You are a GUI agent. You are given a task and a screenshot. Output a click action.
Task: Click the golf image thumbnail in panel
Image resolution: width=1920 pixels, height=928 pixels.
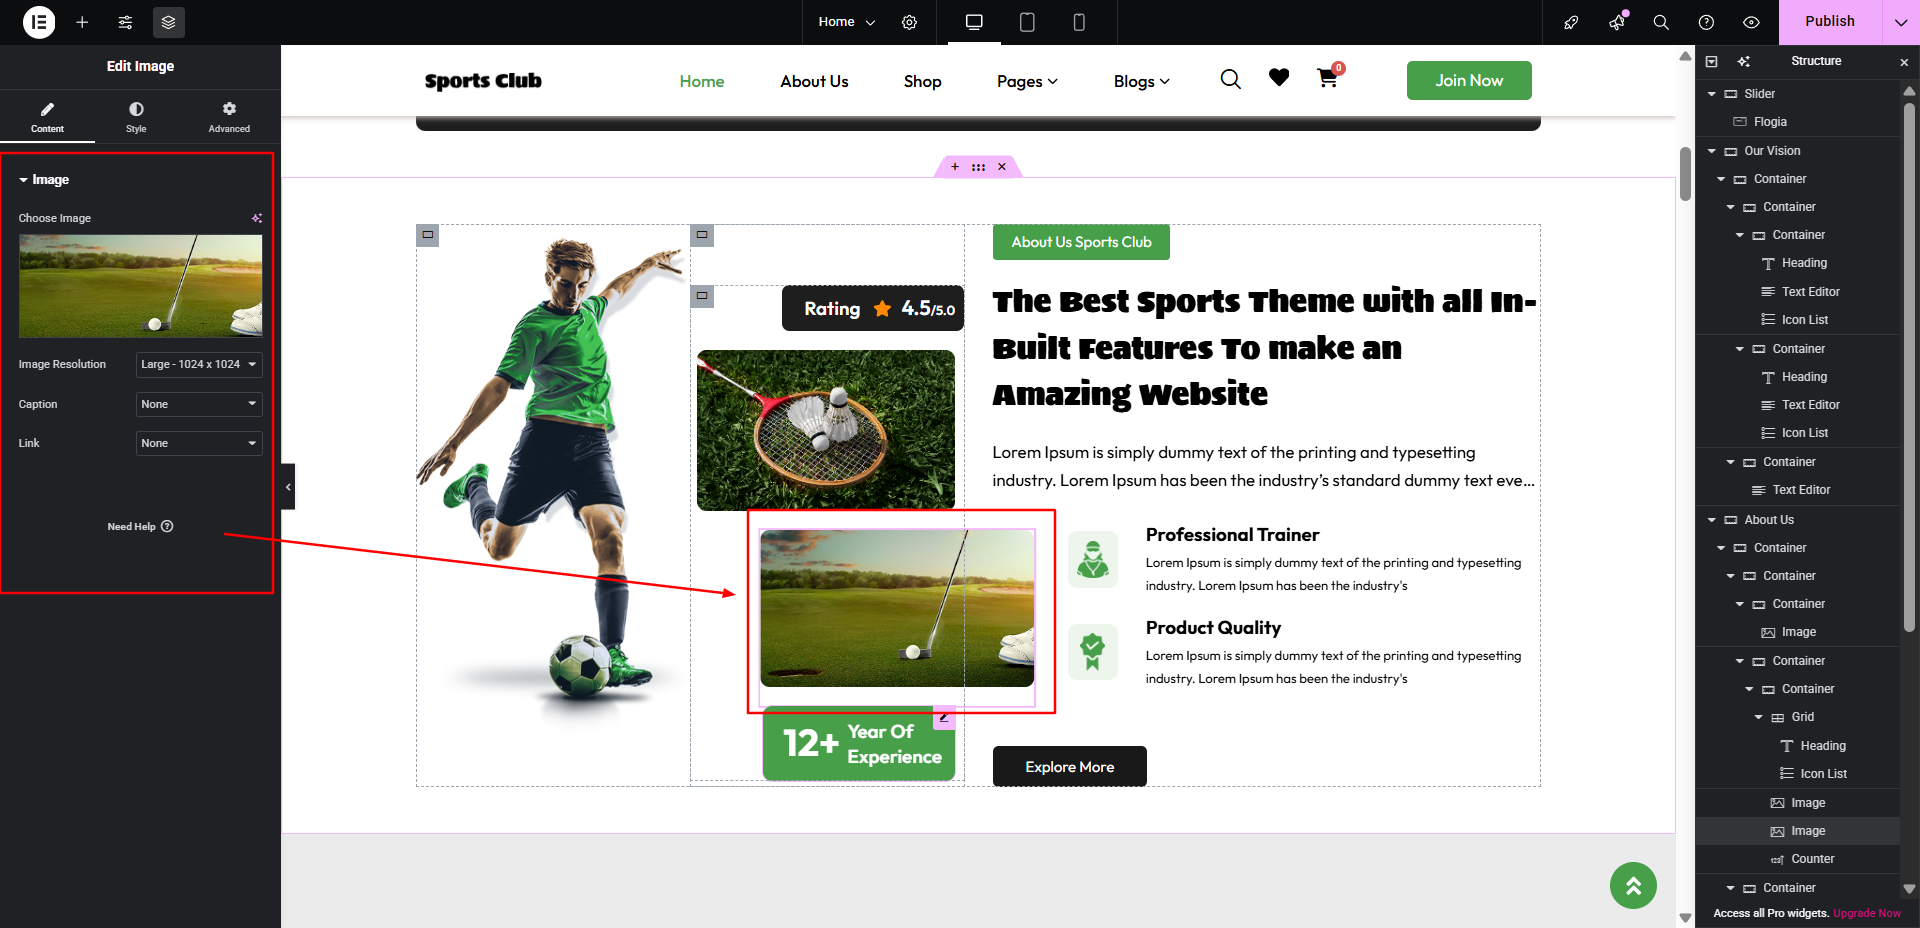point(140,286)
